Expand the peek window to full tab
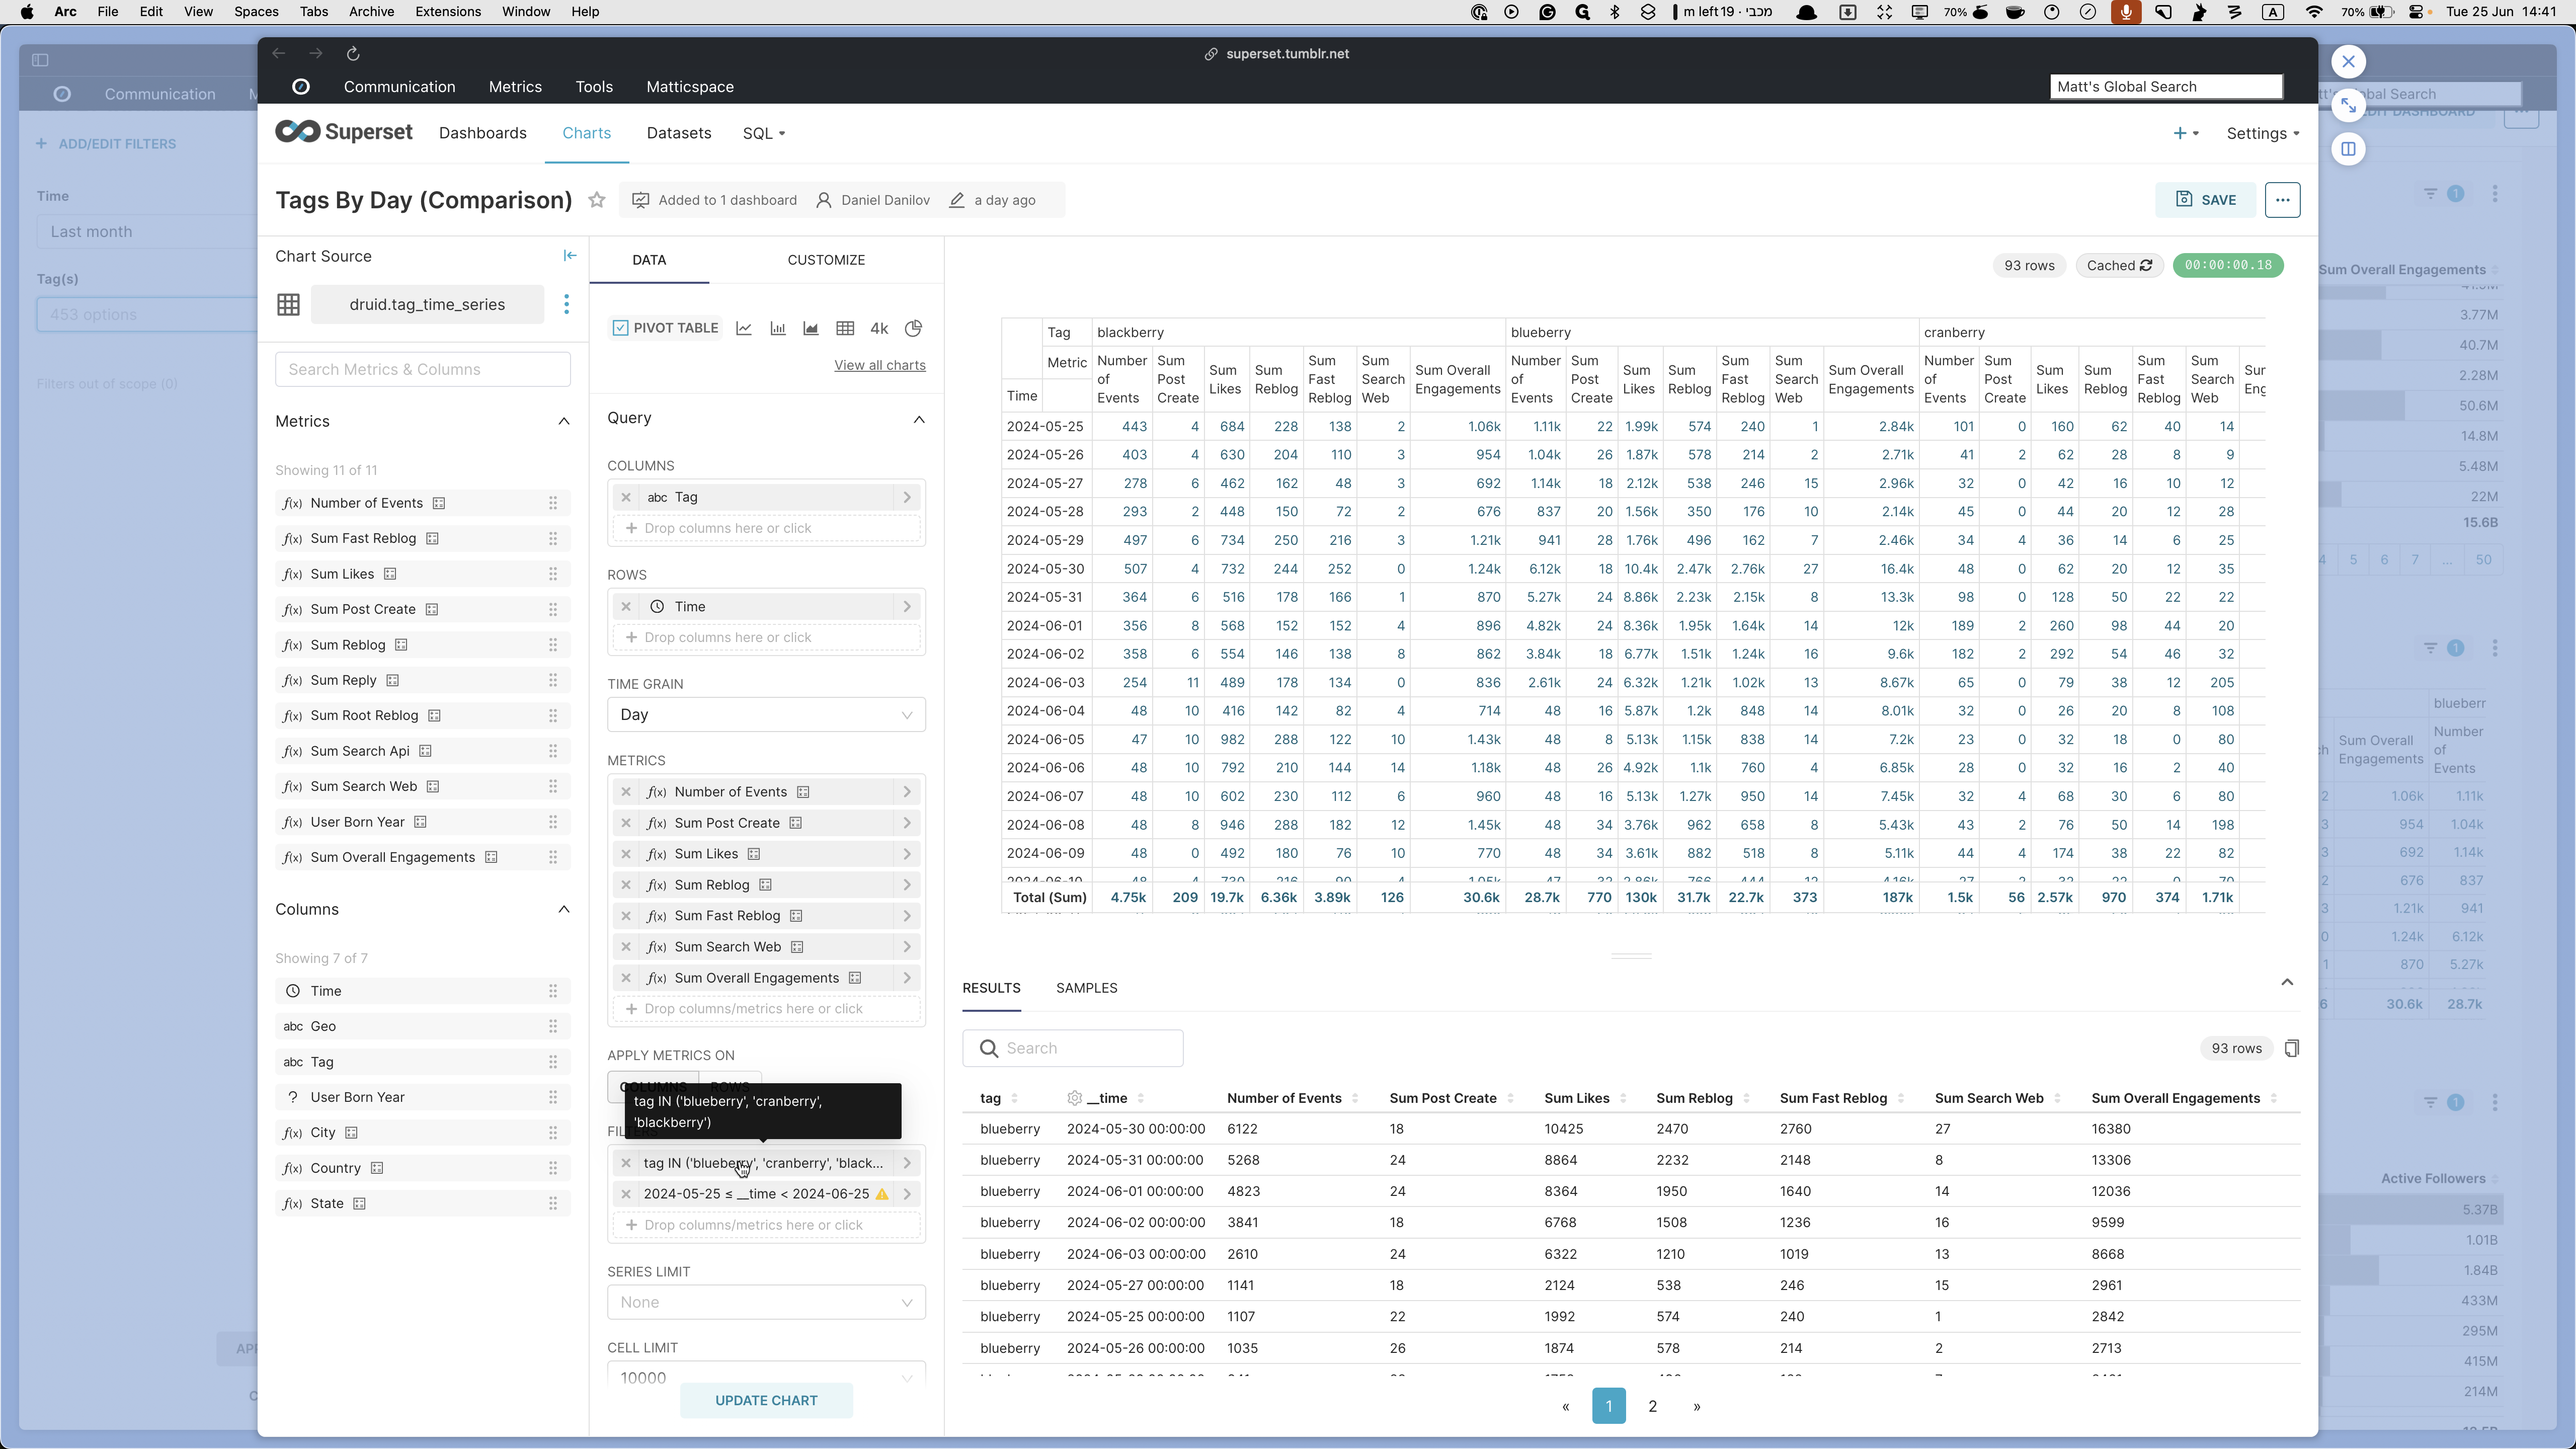Viewport: 2576px width, 1449px height. tap(2349, 105)
